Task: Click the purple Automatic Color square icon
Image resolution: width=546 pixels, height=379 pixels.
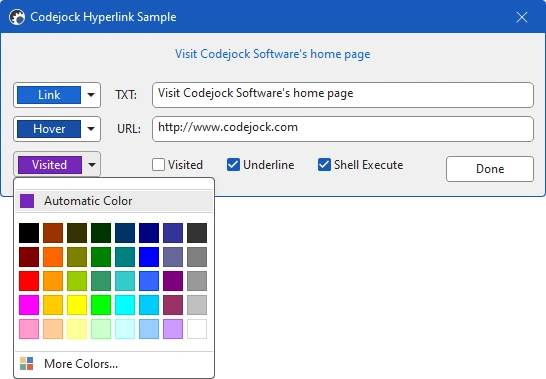Action: coord(27,201)
